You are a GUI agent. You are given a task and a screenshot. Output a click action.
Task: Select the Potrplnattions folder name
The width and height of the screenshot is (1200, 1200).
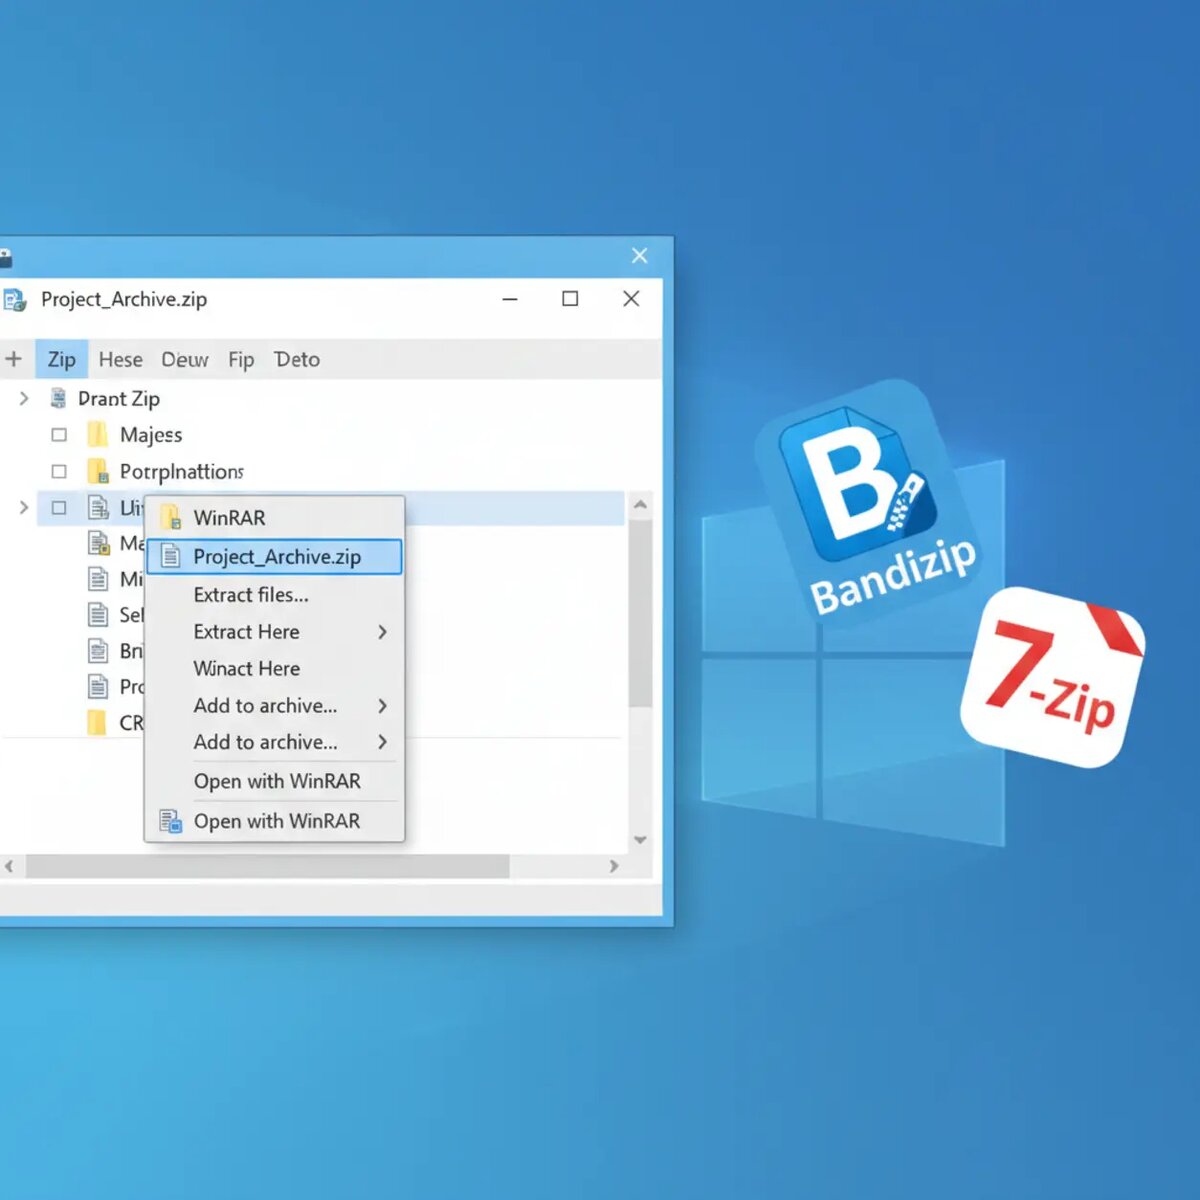182,471
